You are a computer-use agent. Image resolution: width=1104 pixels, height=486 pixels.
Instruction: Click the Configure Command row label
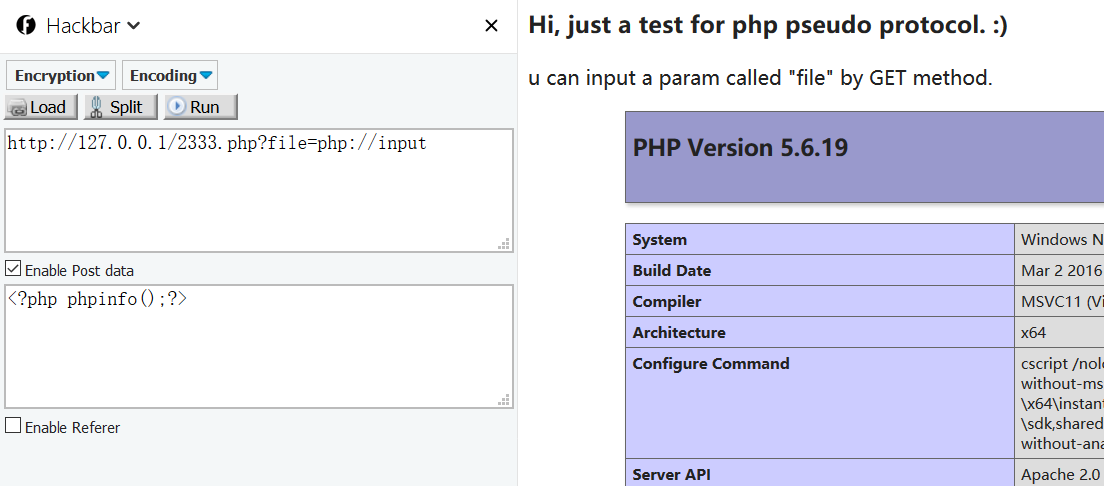coord(711,363)
